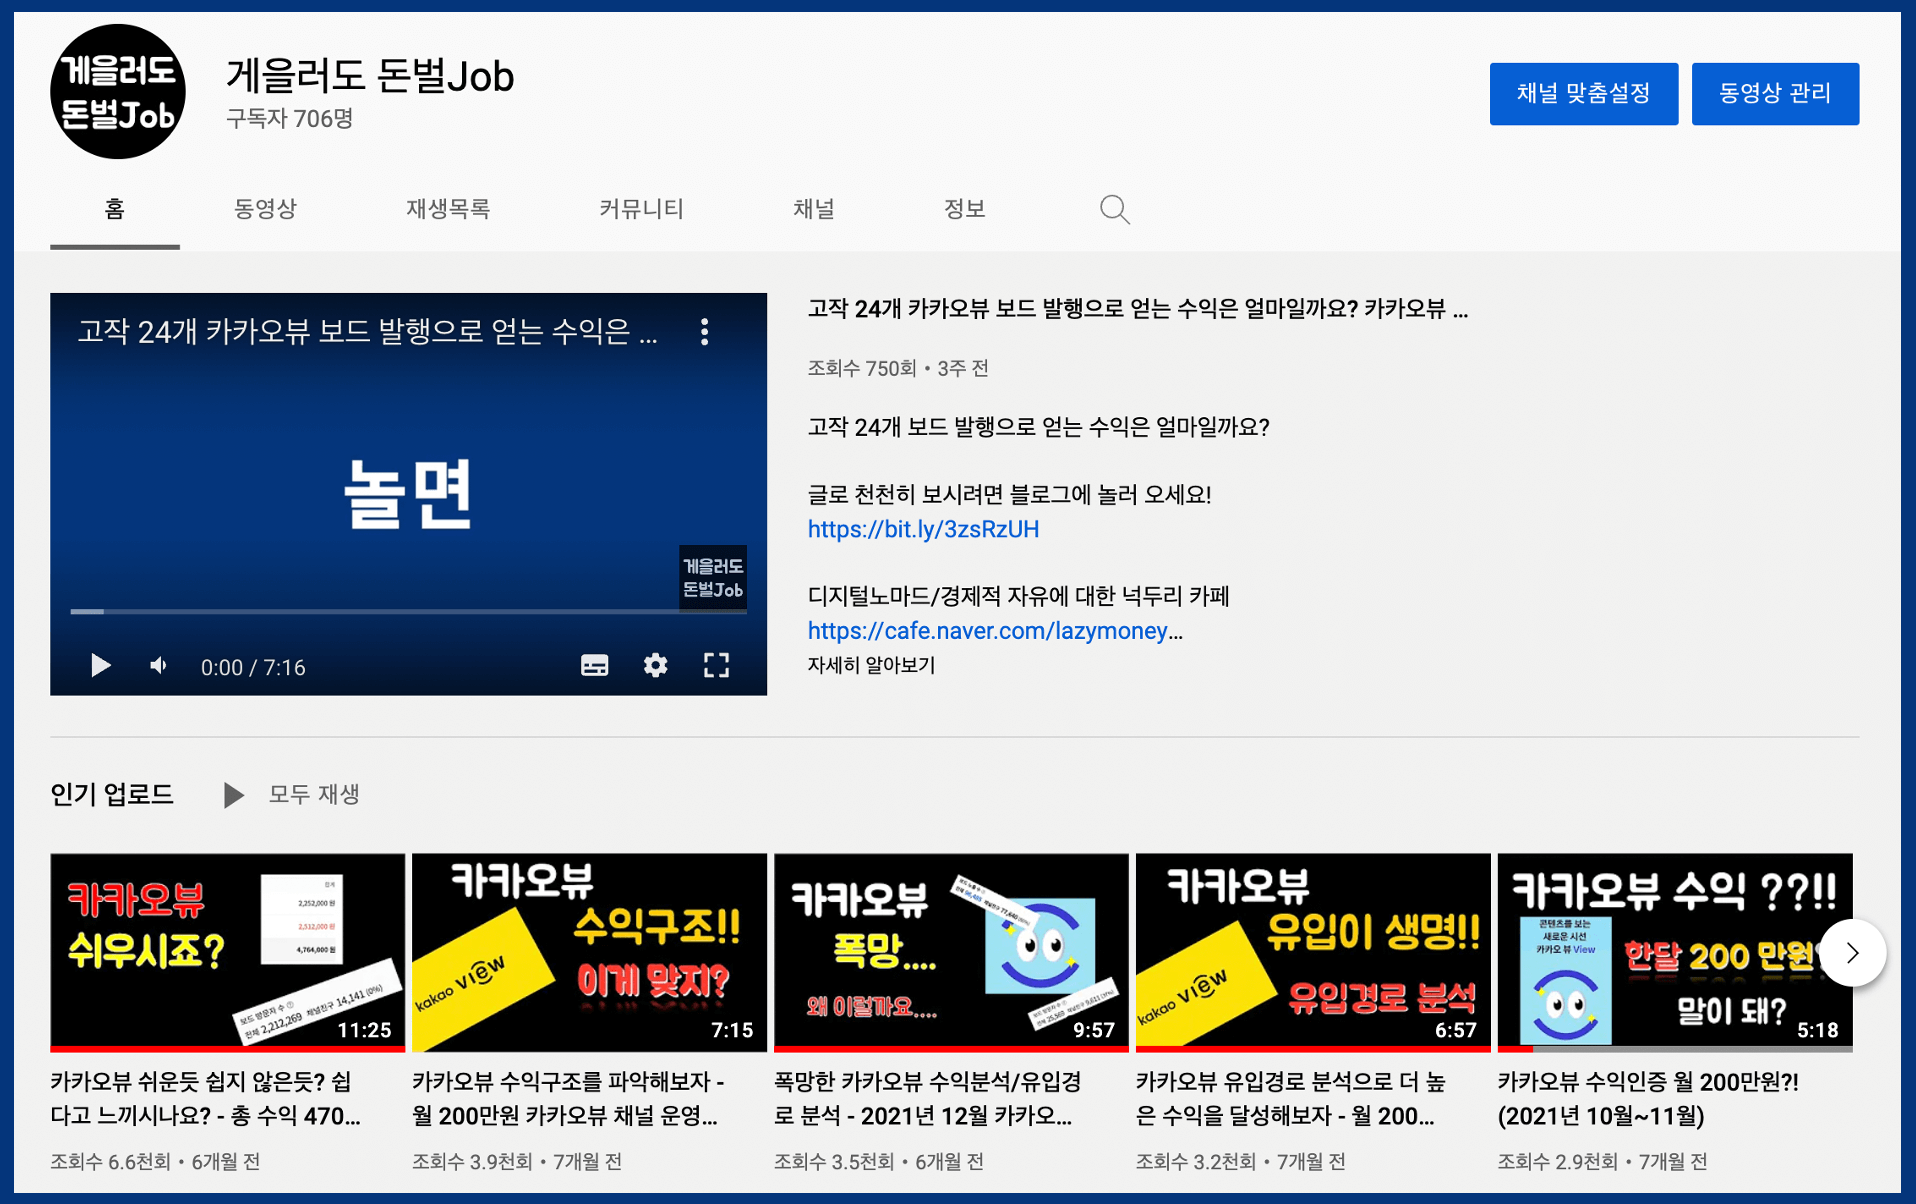Click the video progress bar

coord(408,611)
